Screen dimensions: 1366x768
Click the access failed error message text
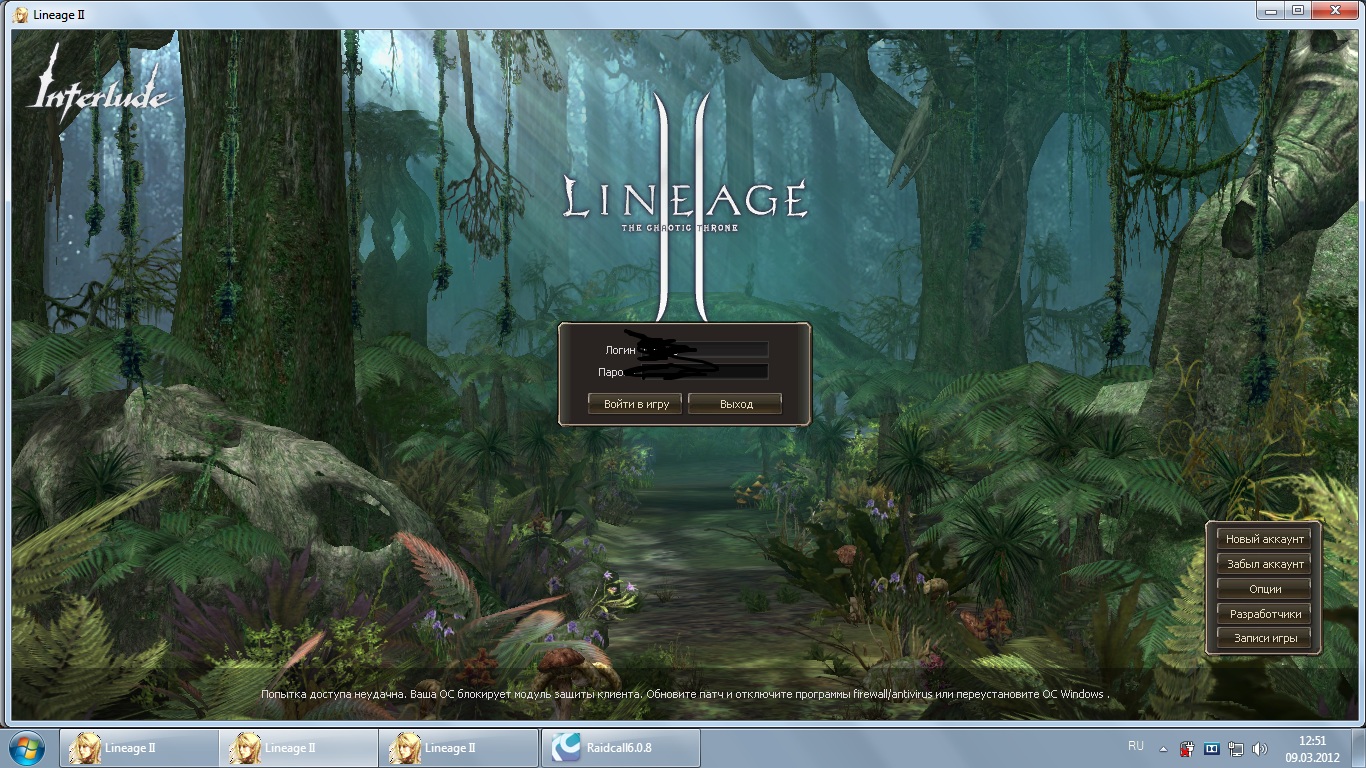click(684, 693)
